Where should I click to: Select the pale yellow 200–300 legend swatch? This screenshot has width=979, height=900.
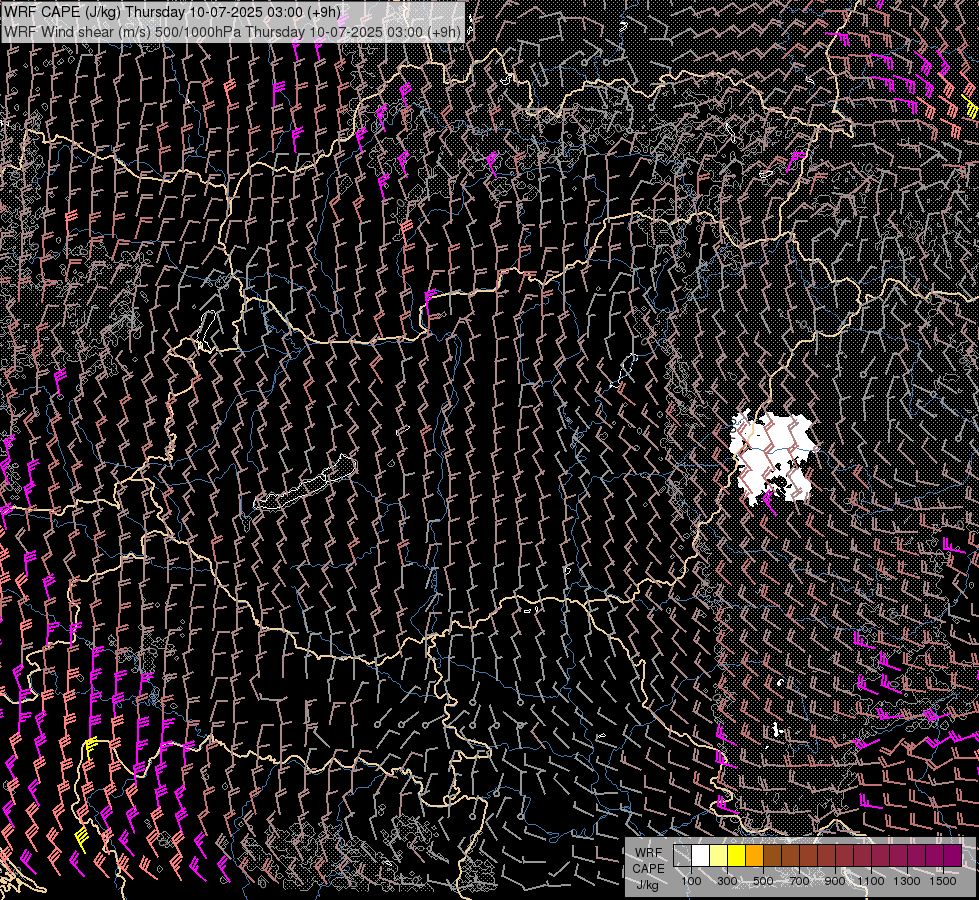(719, 856)
